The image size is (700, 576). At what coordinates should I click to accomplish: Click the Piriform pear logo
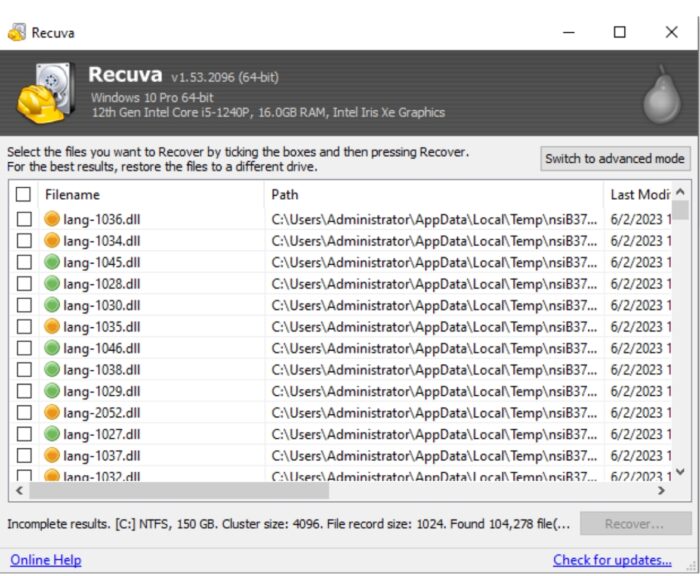tap(662, 95)
